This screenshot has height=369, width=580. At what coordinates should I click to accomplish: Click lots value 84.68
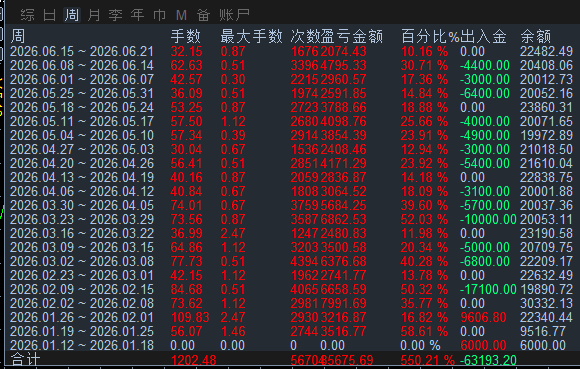tap(186, 290)
